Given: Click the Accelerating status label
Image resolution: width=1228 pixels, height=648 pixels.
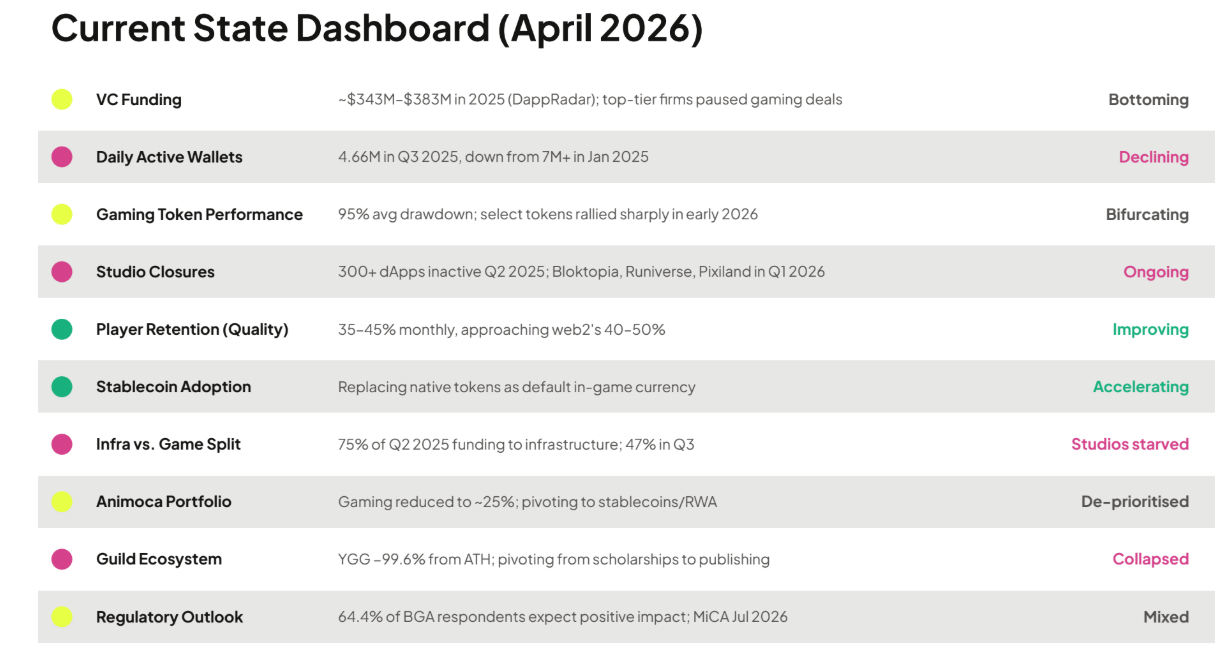Looking at the screenshot, I should (x=1140, y=387).
